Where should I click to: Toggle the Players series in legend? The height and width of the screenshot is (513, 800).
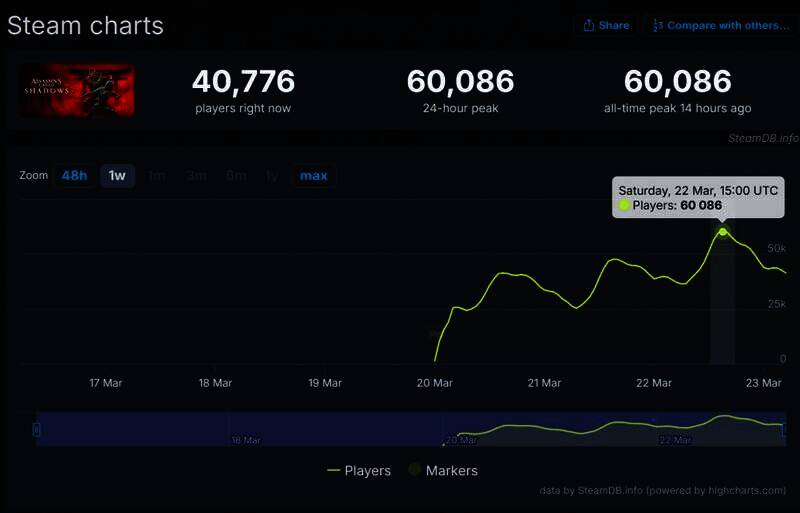point(367,470)
